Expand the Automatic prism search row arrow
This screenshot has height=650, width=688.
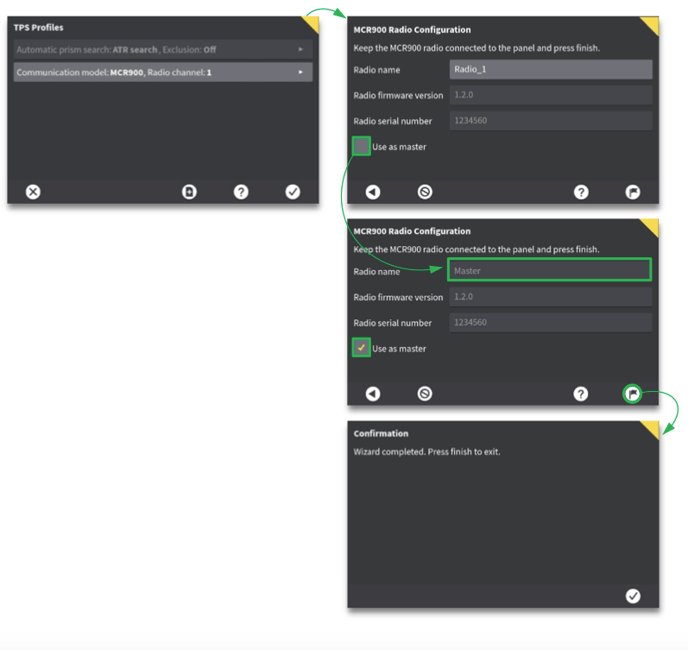tap(301, 49)
